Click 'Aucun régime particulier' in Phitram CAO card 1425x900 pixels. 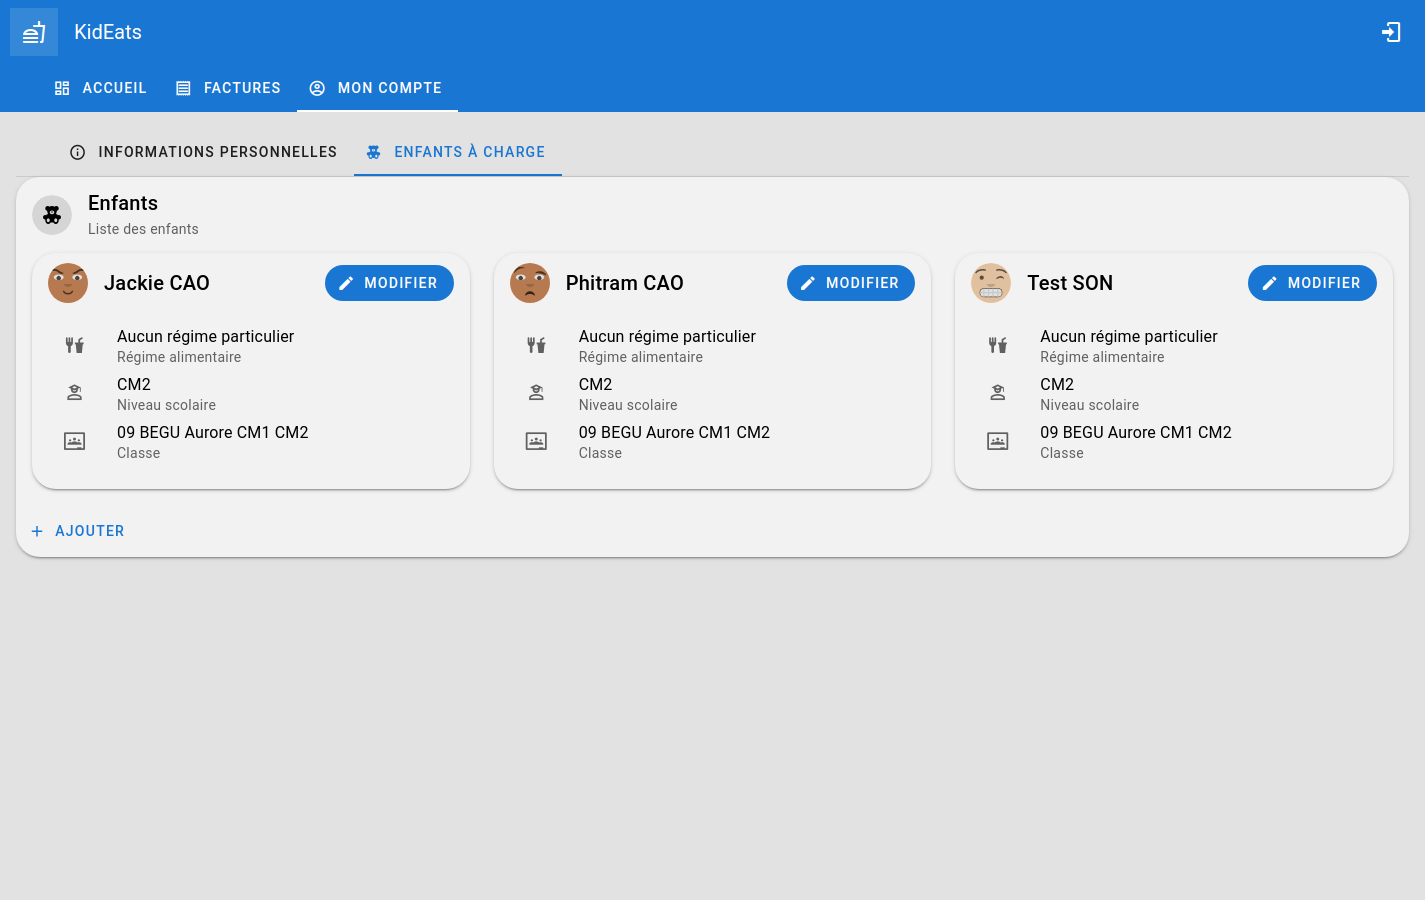667,336
